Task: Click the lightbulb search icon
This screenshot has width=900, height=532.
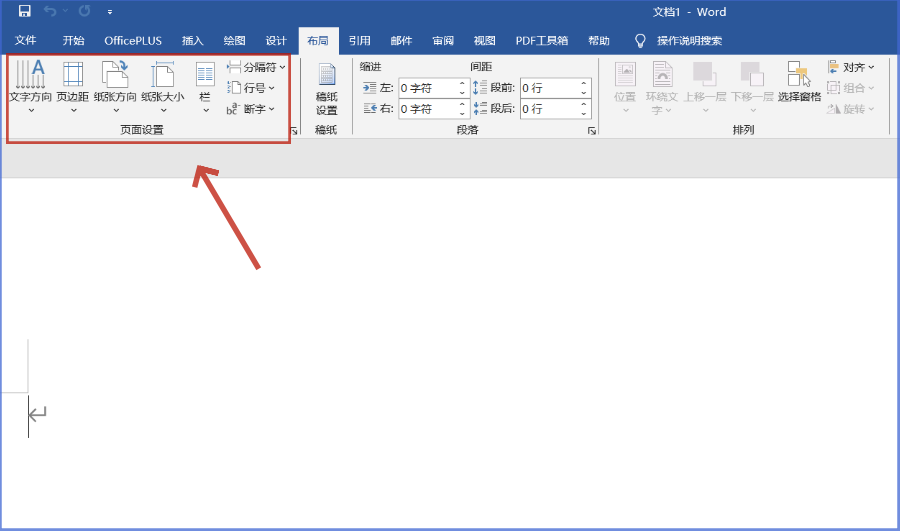Action: 640,41
